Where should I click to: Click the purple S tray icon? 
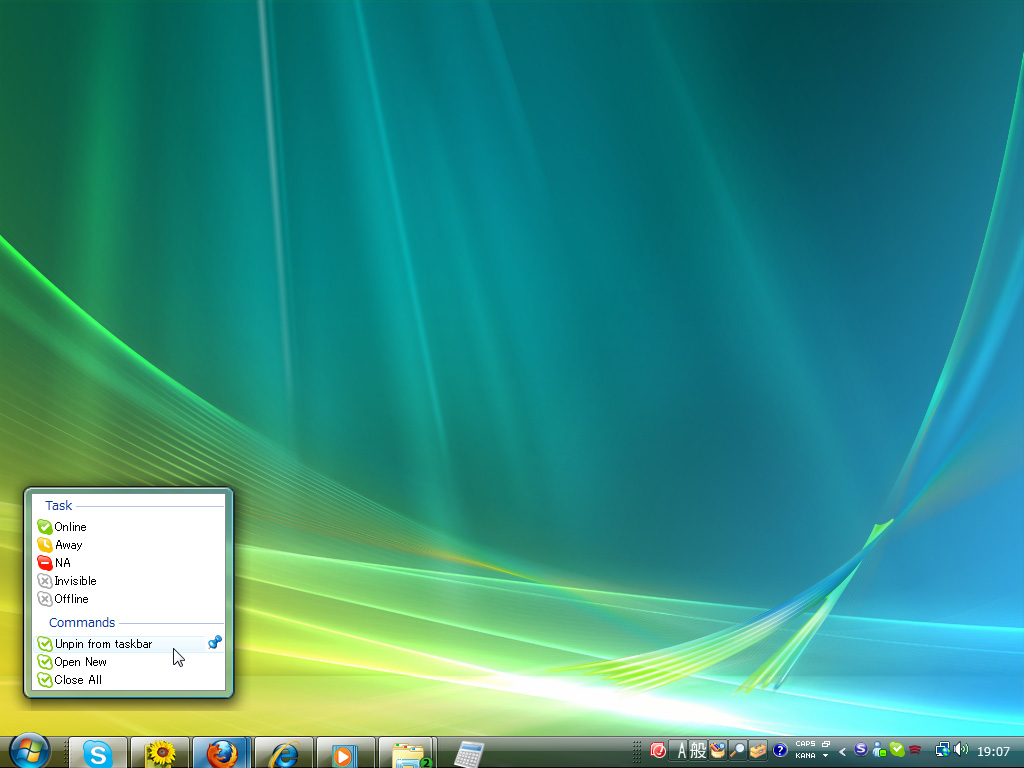point(861,750)
